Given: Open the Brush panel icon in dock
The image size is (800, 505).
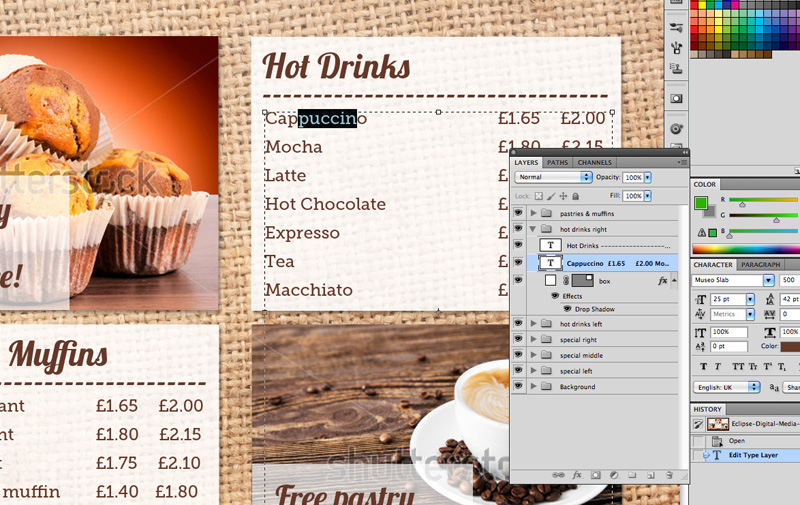Looking at the screenshot, I should pyautogui.click(x=676, y=28).
